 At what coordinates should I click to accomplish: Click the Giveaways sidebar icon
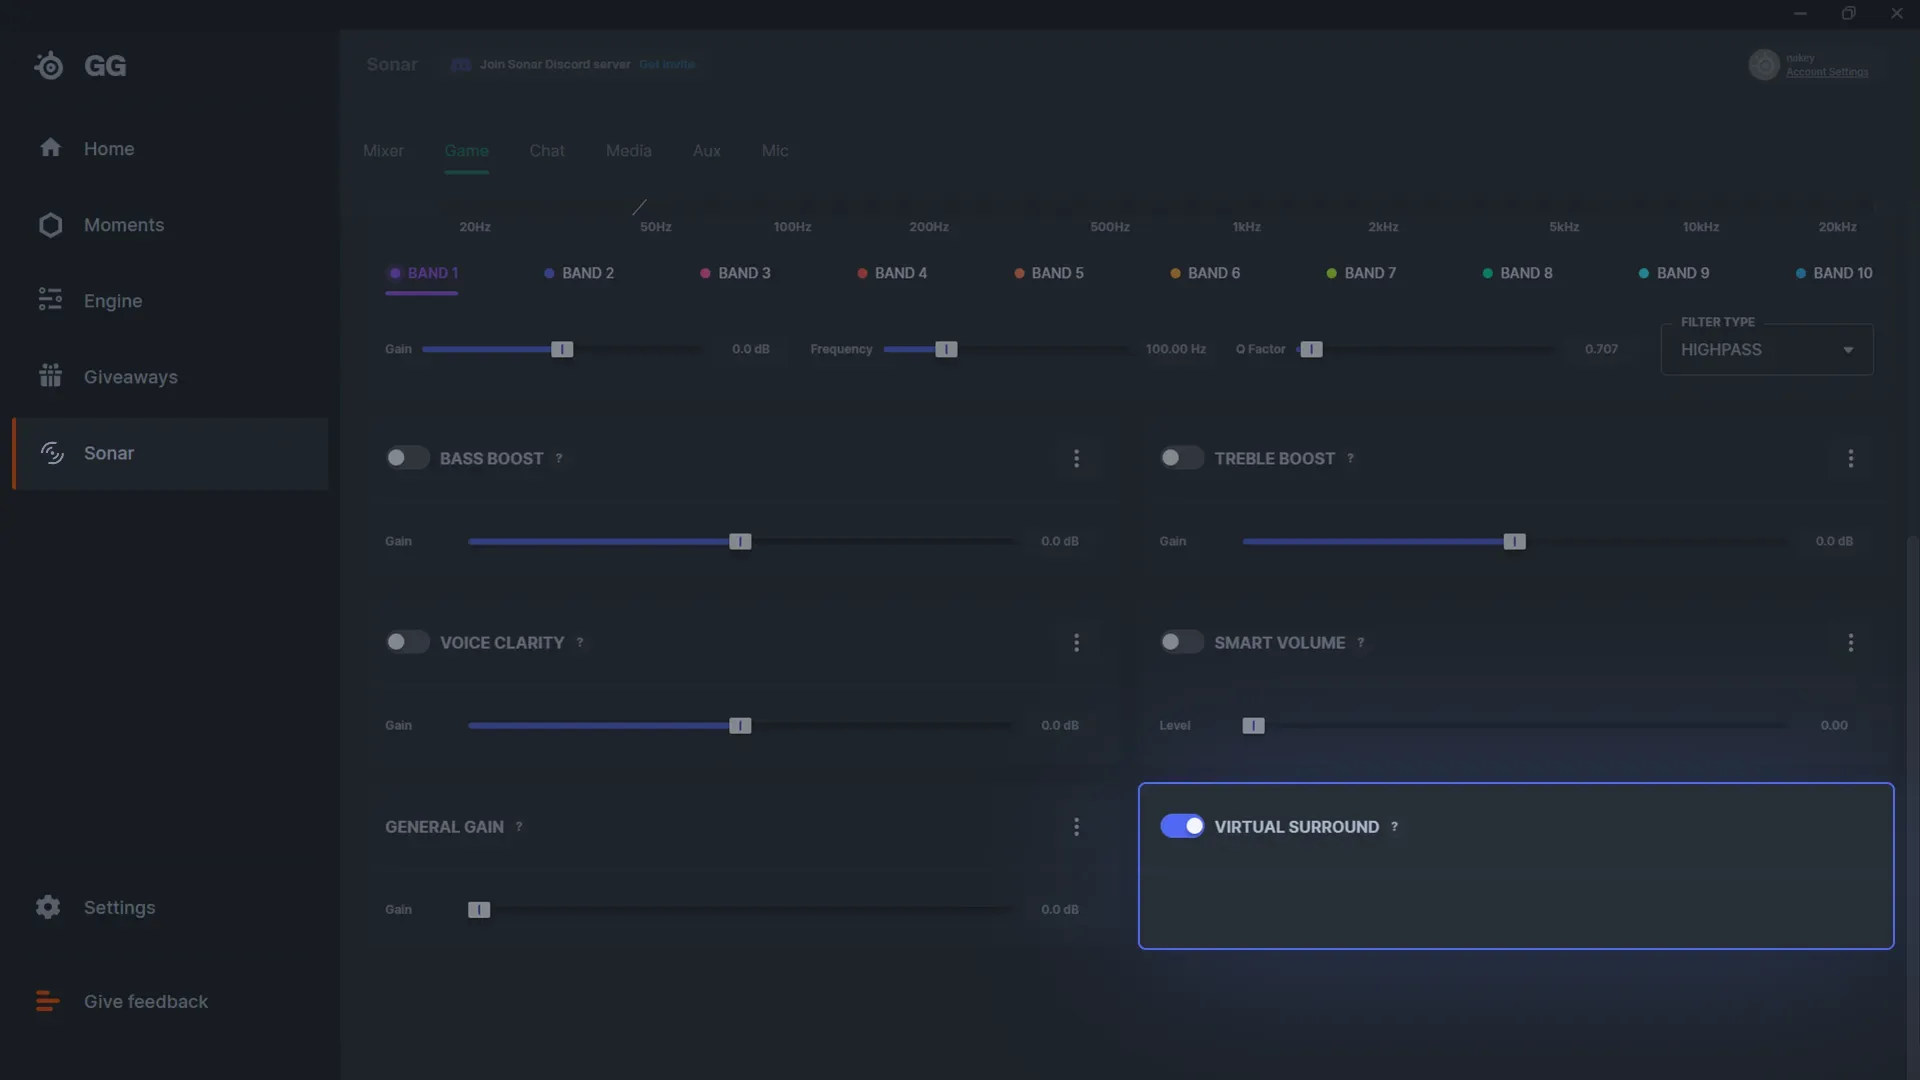tap(49, 376)
